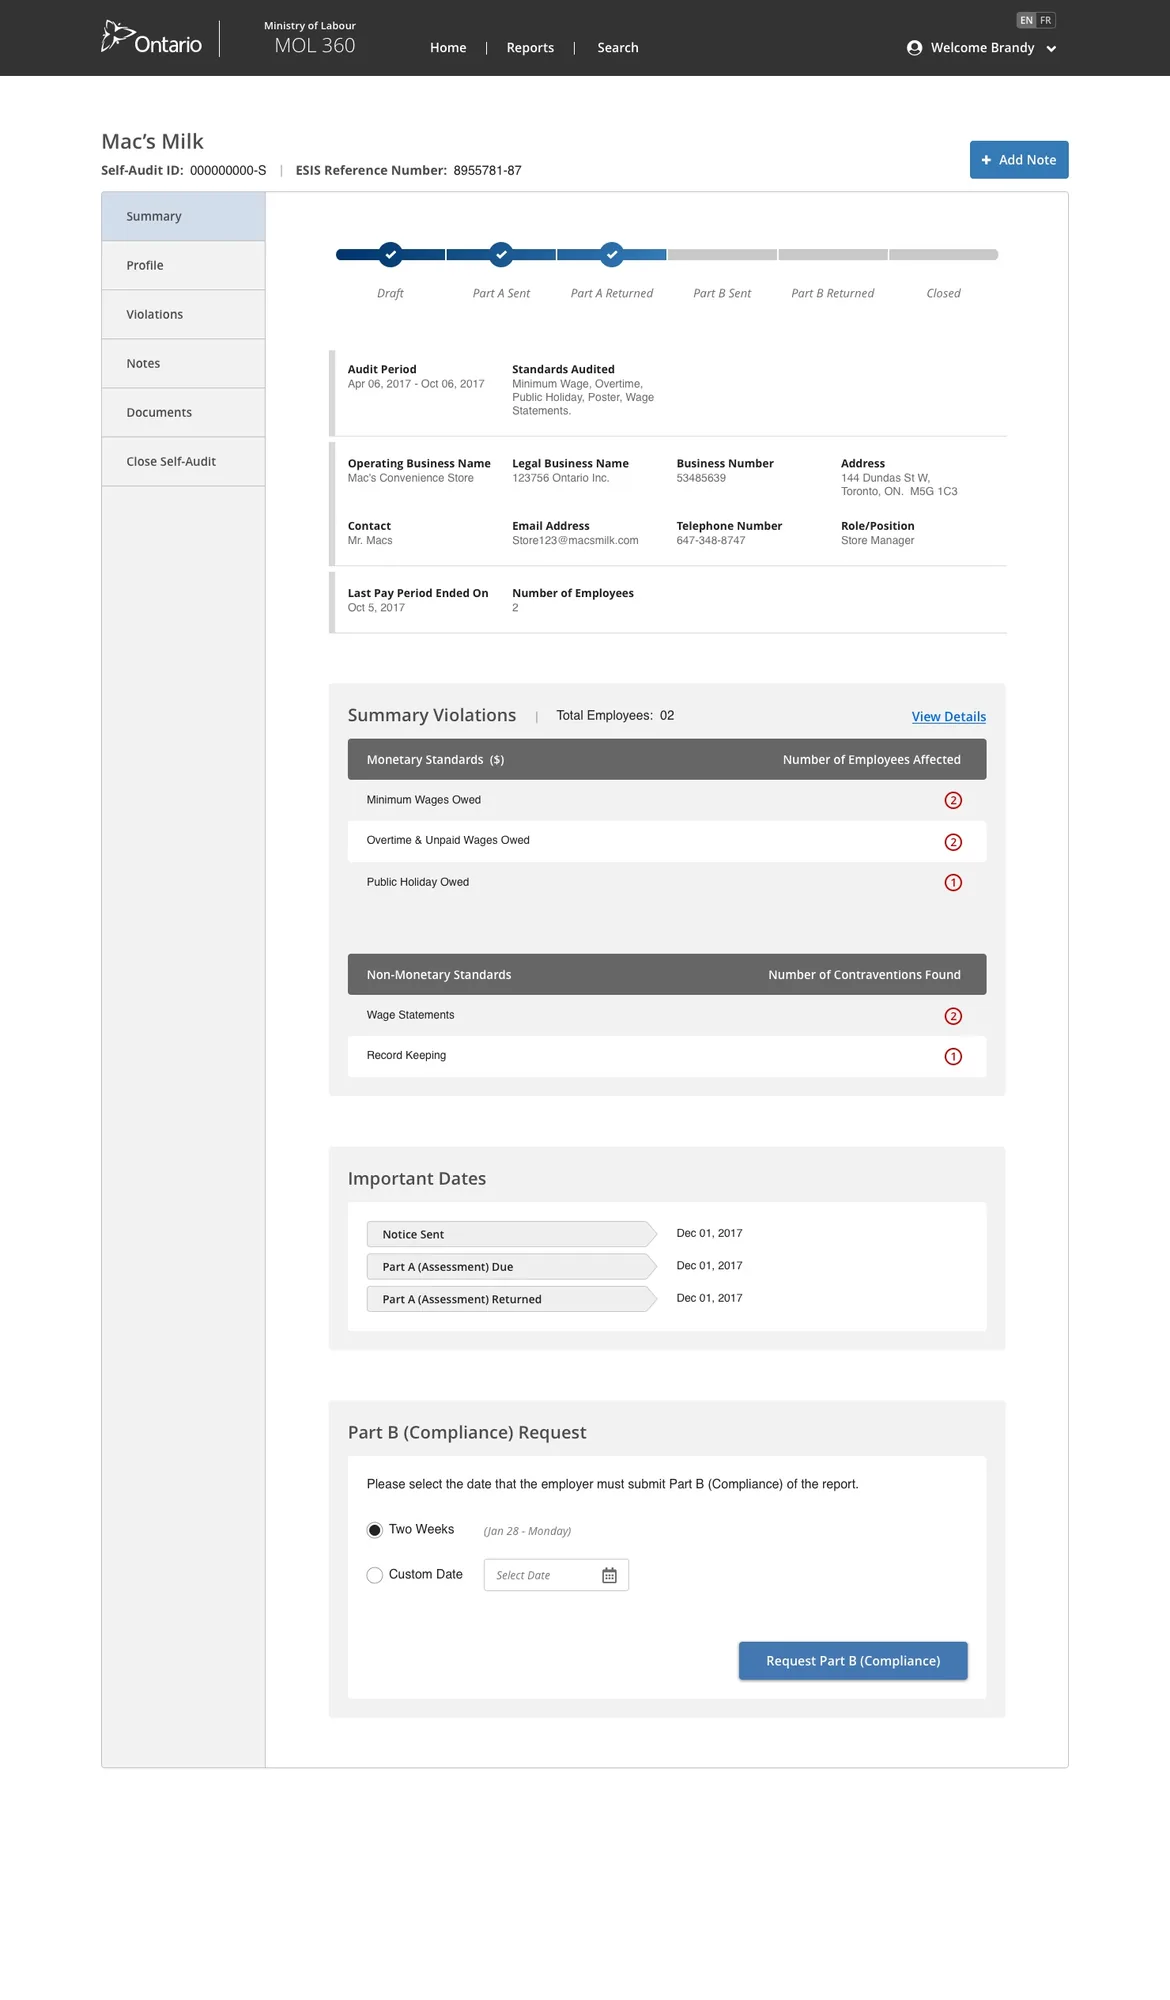Click the Part A Sent checkmark
Viewport: 1170px width, 2000px height.
point(501,255)
